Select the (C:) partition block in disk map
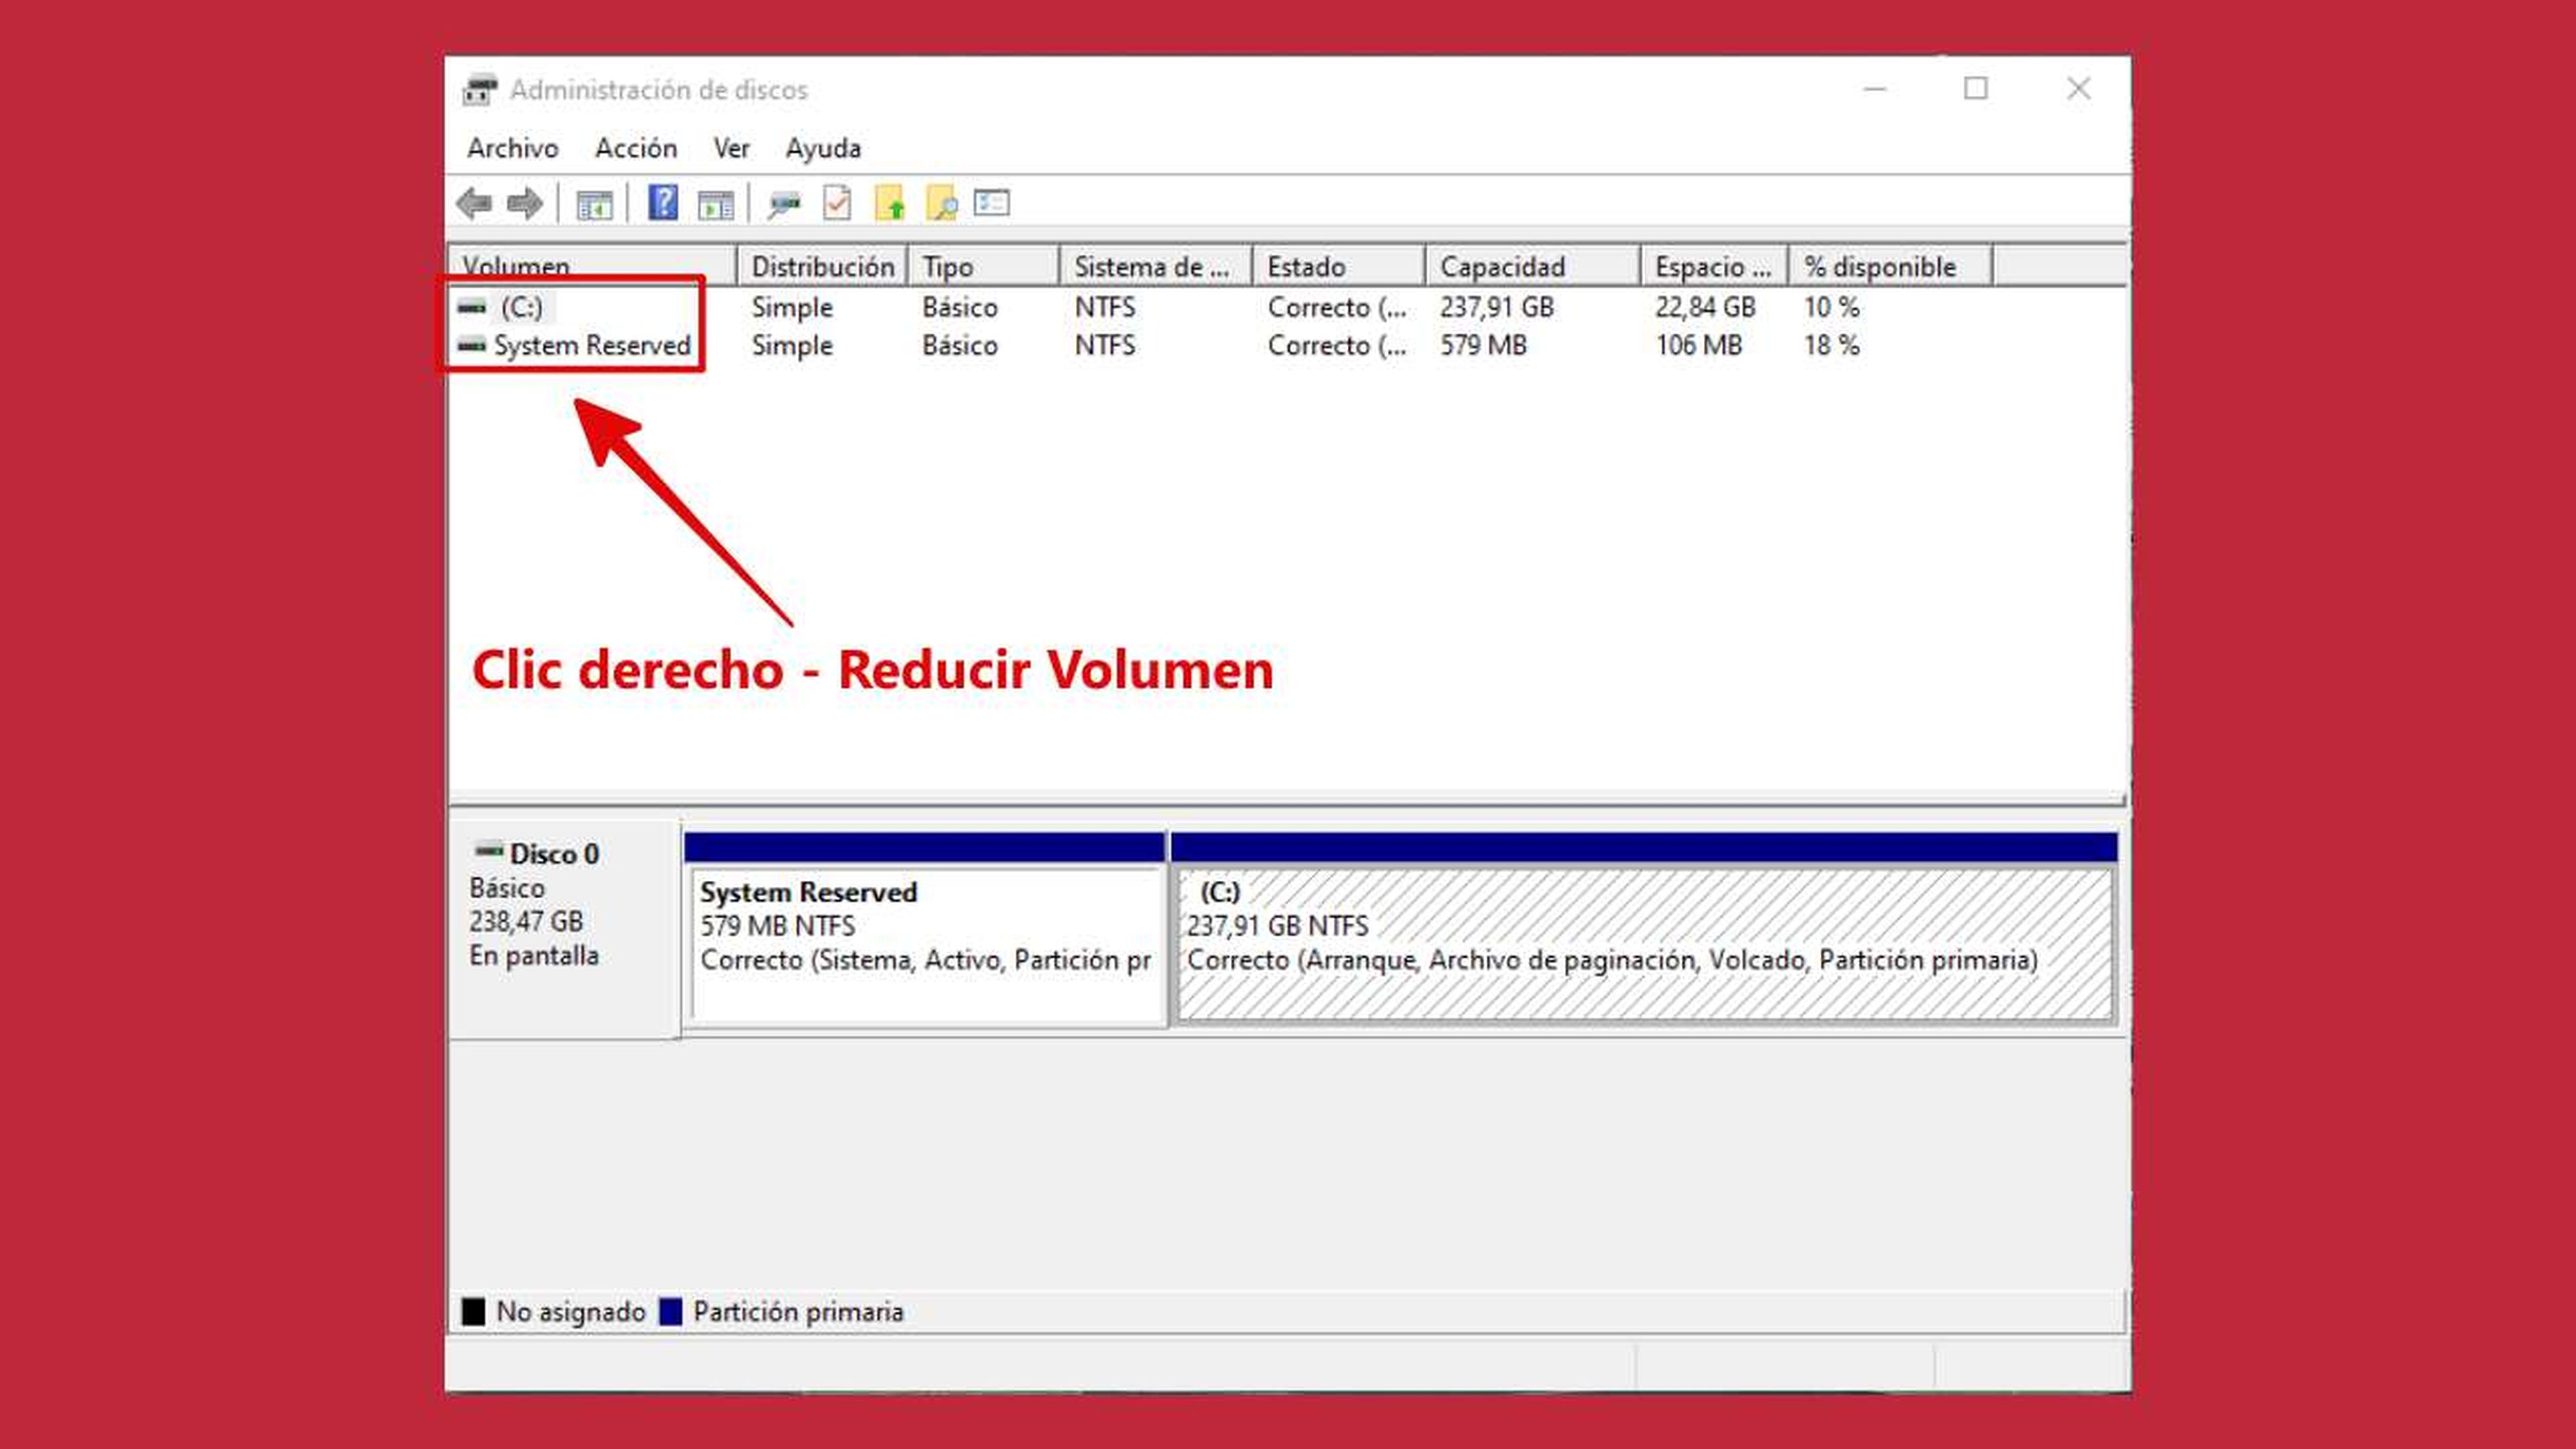Image resolution: width=2576 pixels, height=1449 pixels. click(1644, 929)
